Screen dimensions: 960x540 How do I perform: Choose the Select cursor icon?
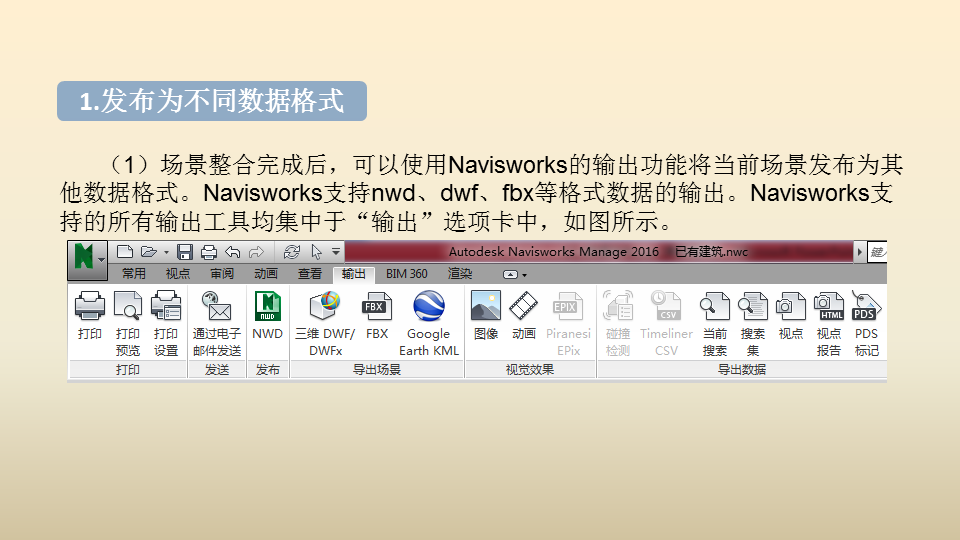point(317,252)
